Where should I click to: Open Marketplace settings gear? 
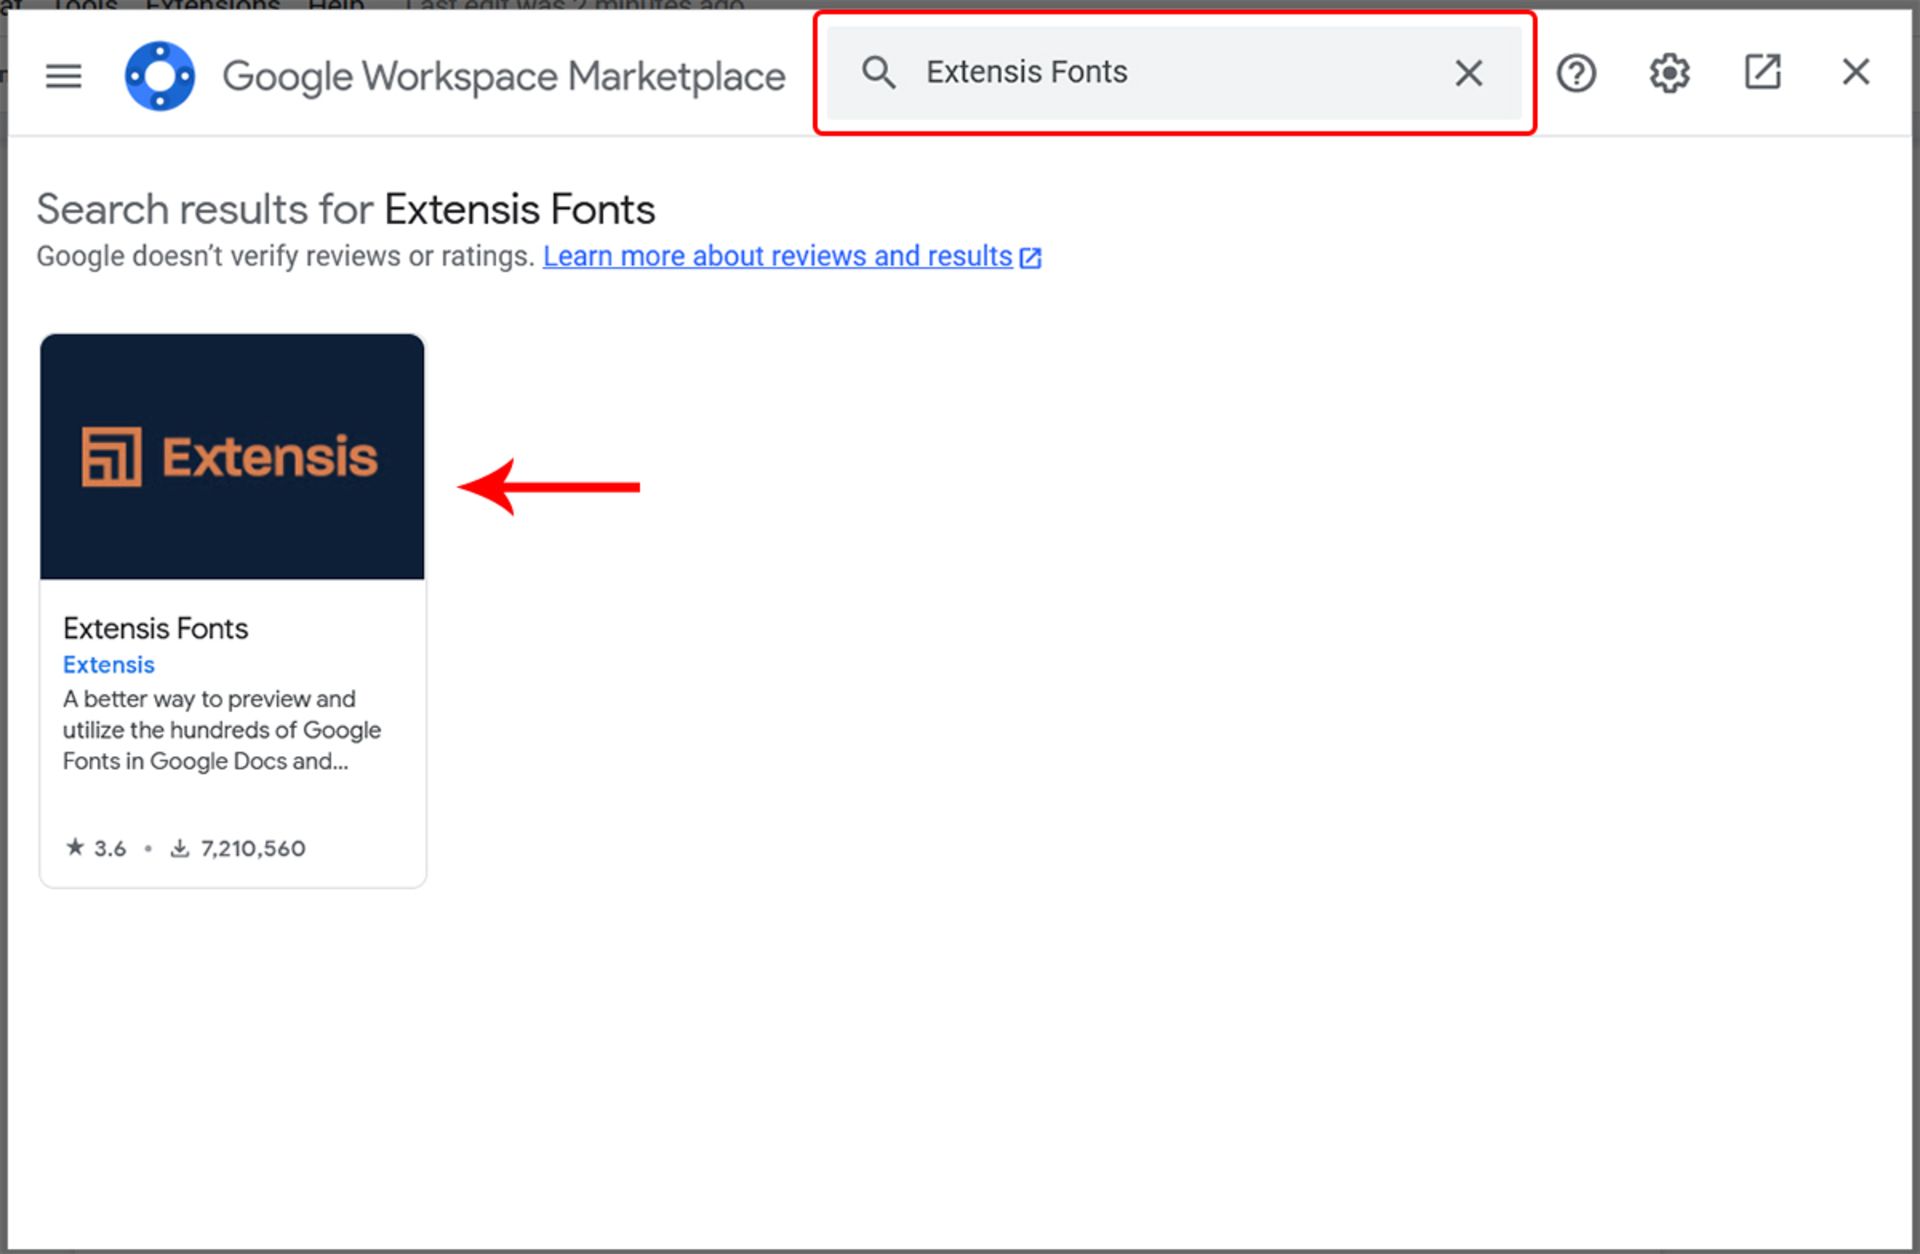(x=1669, y=72)
